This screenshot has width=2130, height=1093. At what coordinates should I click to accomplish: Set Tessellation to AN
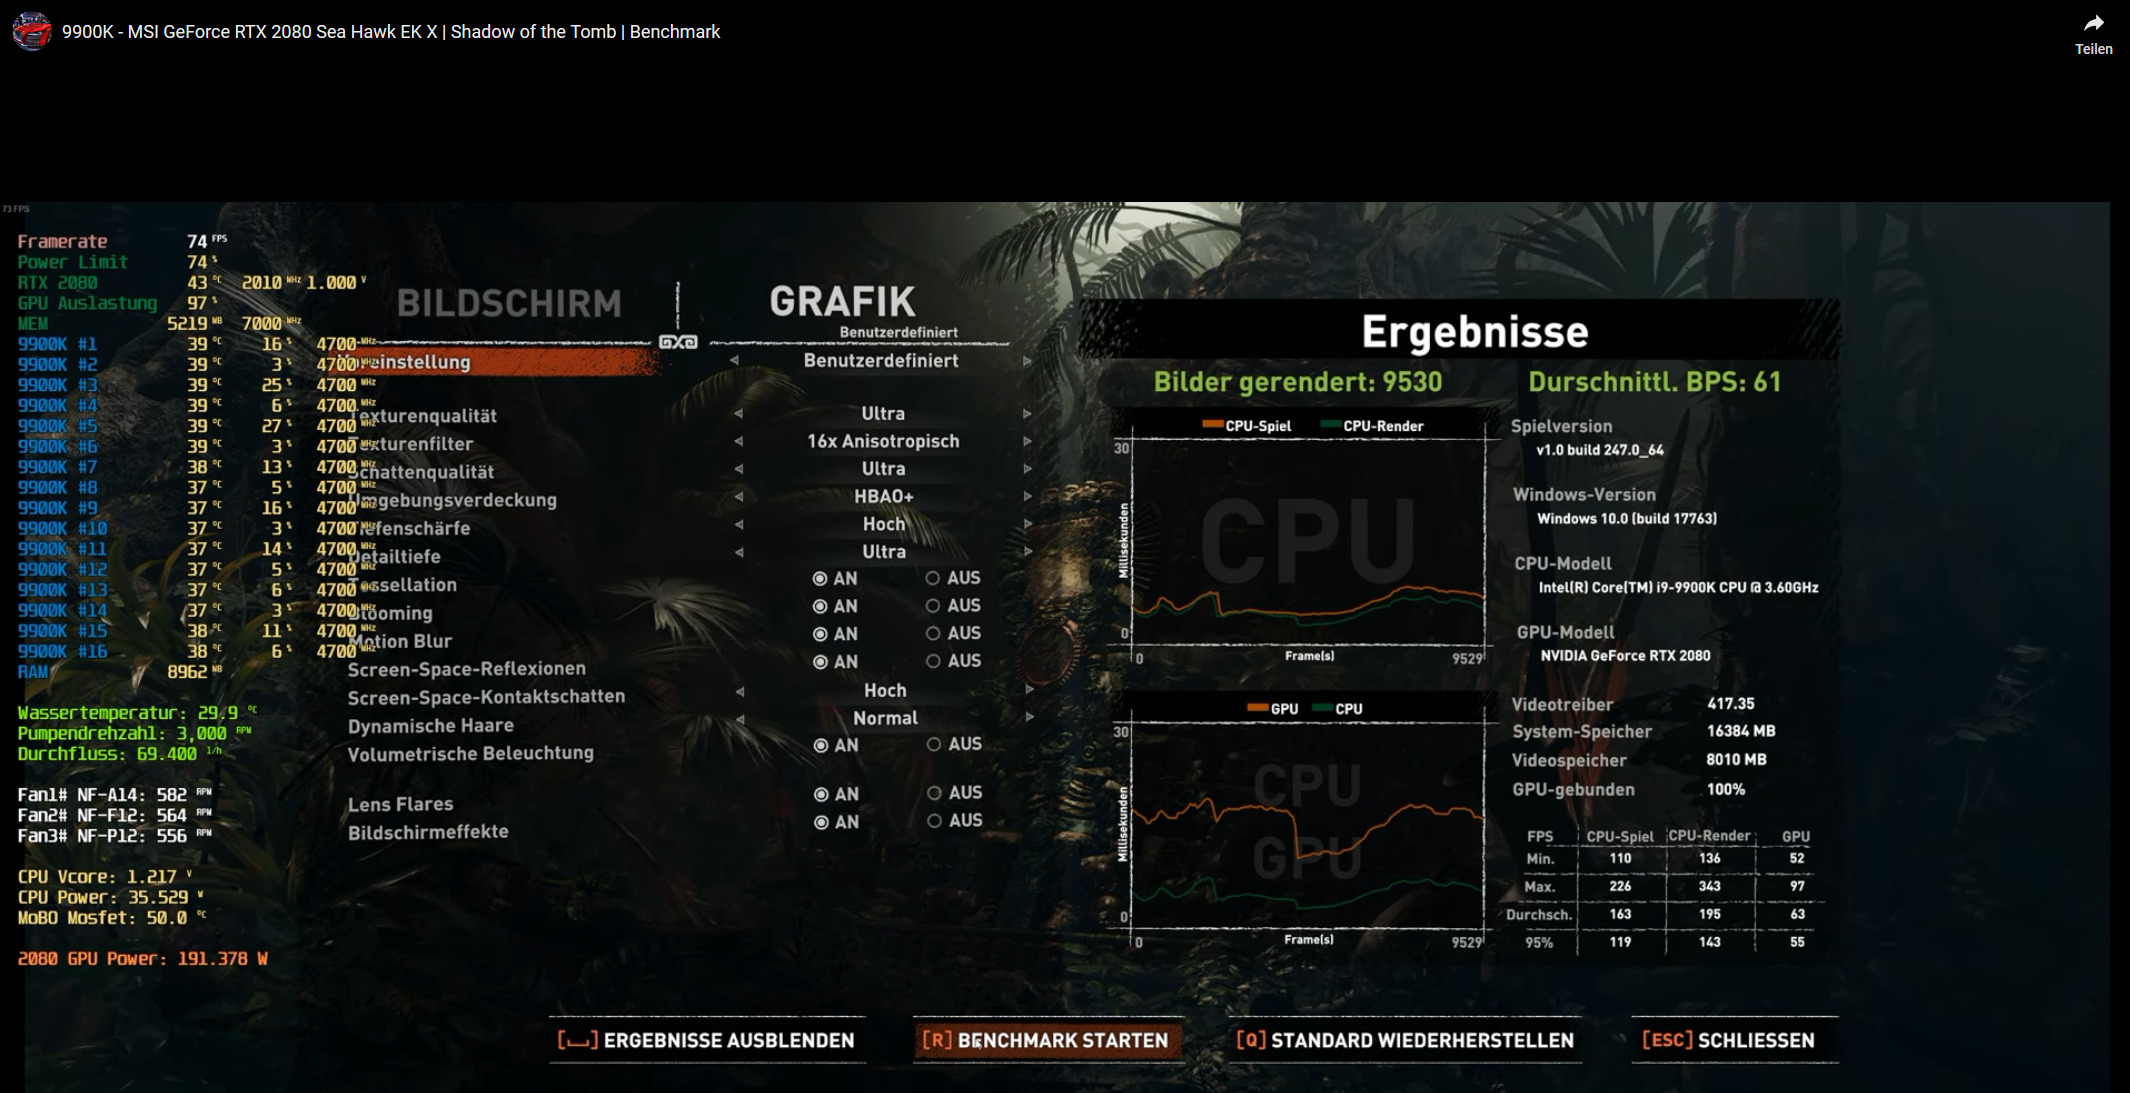pyautogui.click(x=835, y=578)
